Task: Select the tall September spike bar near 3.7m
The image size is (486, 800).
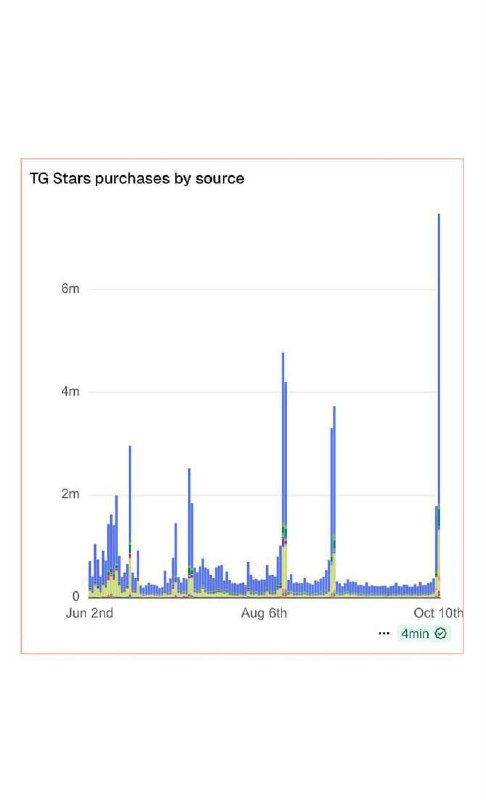Action: (x=334, y=502)
